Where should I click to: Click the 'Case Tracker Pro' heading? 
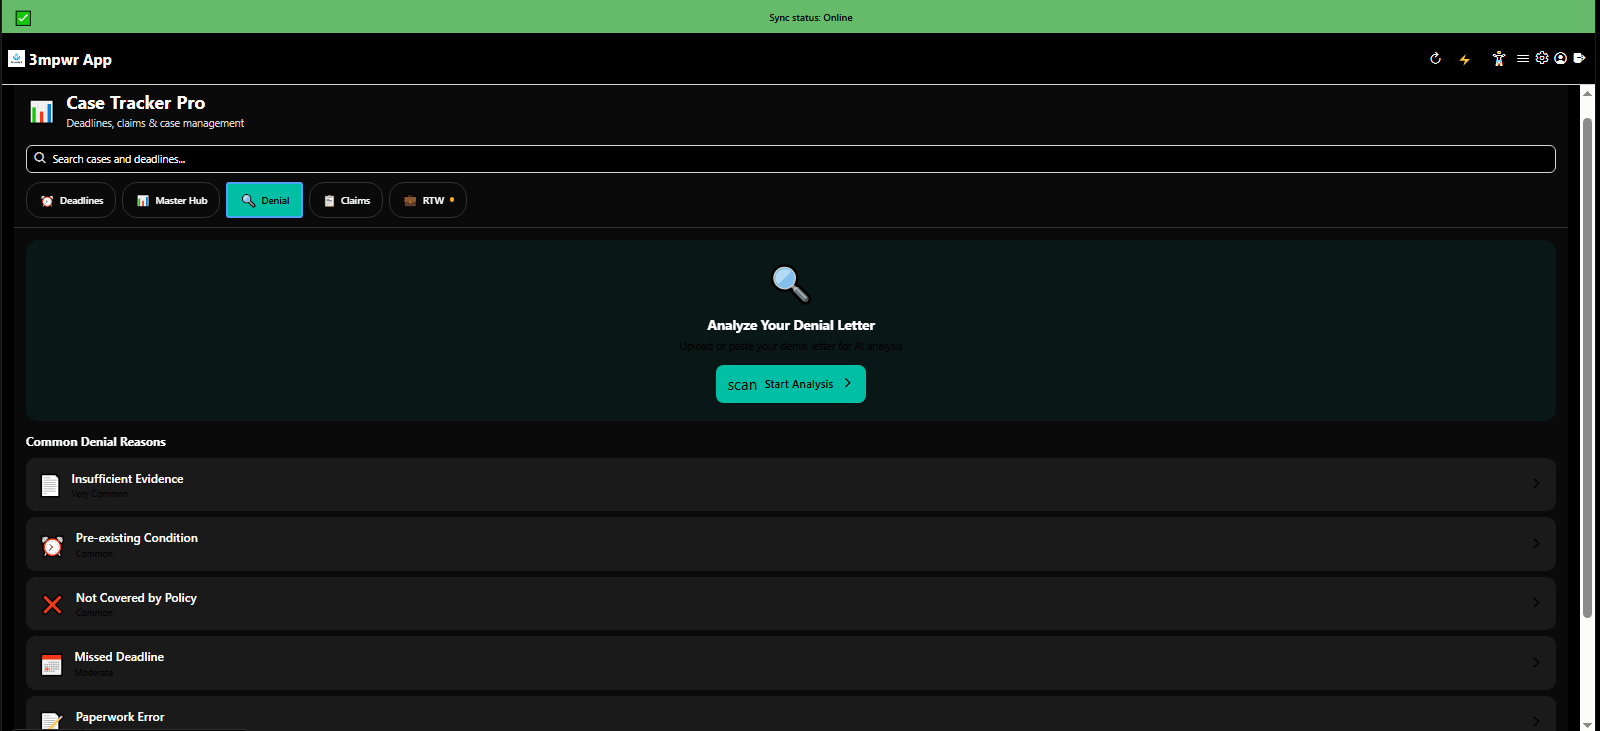(136, 103)
